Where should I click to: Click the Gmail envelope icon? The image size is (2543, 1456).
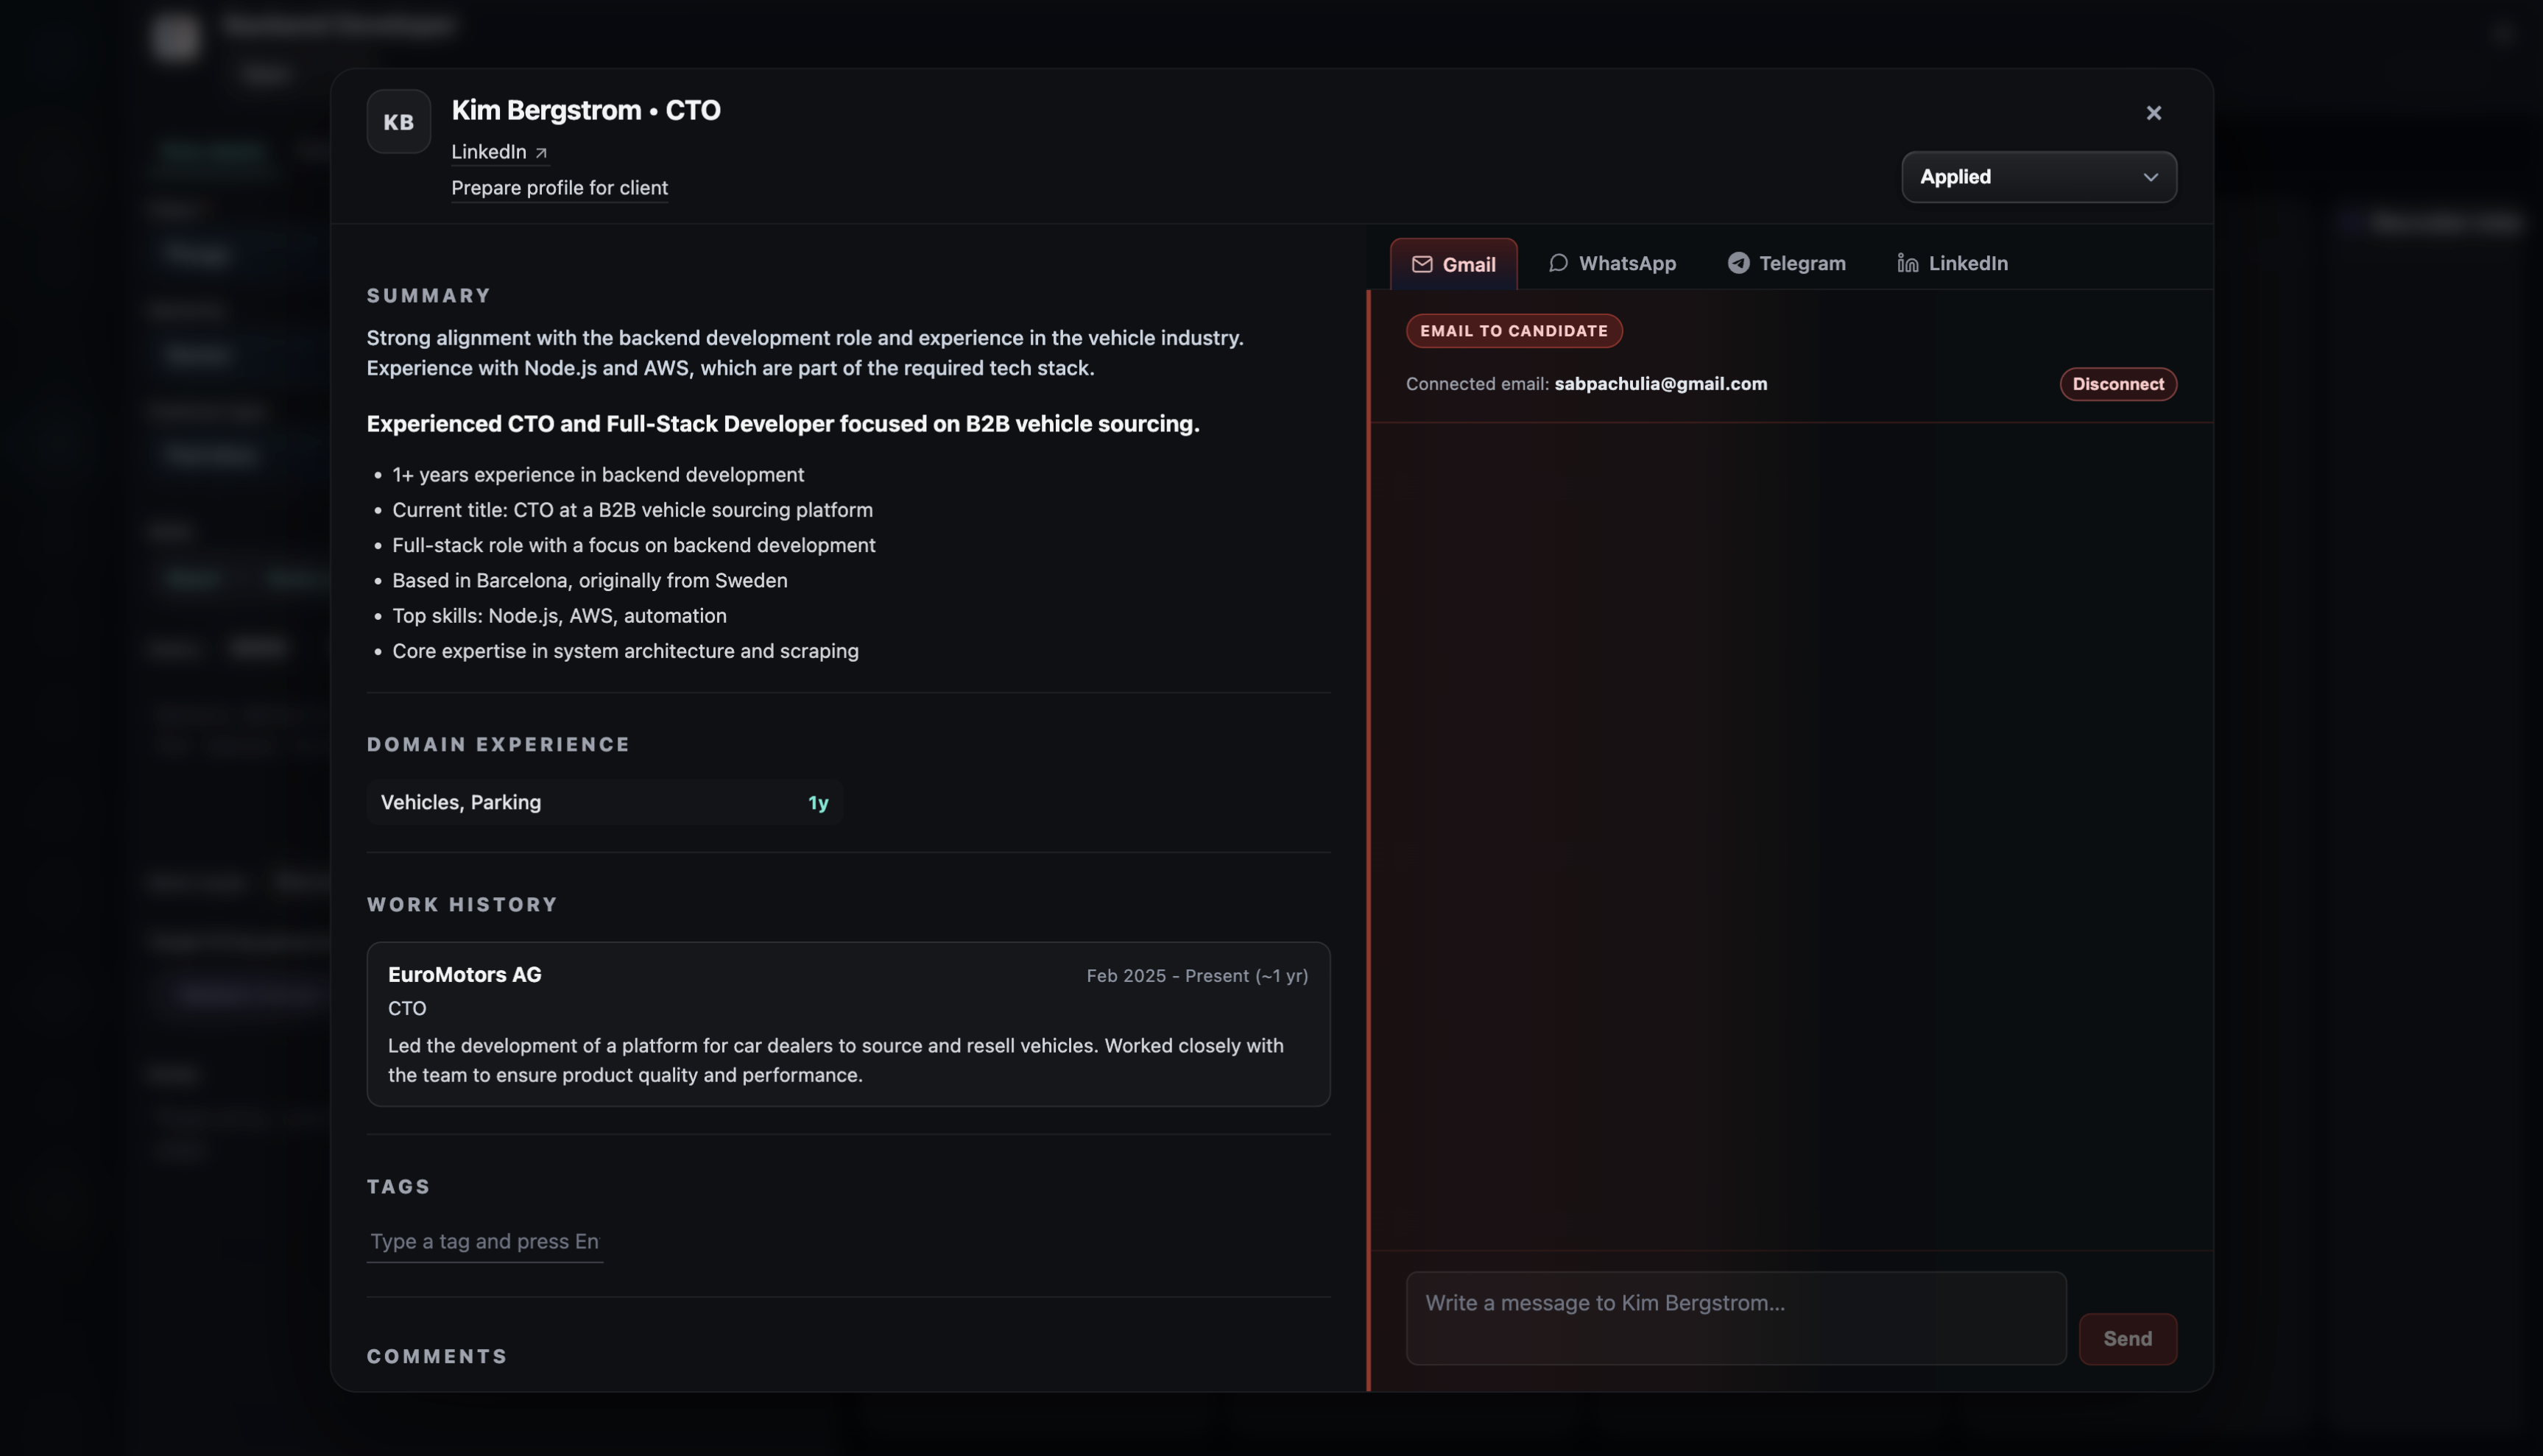coord(1421,264)
